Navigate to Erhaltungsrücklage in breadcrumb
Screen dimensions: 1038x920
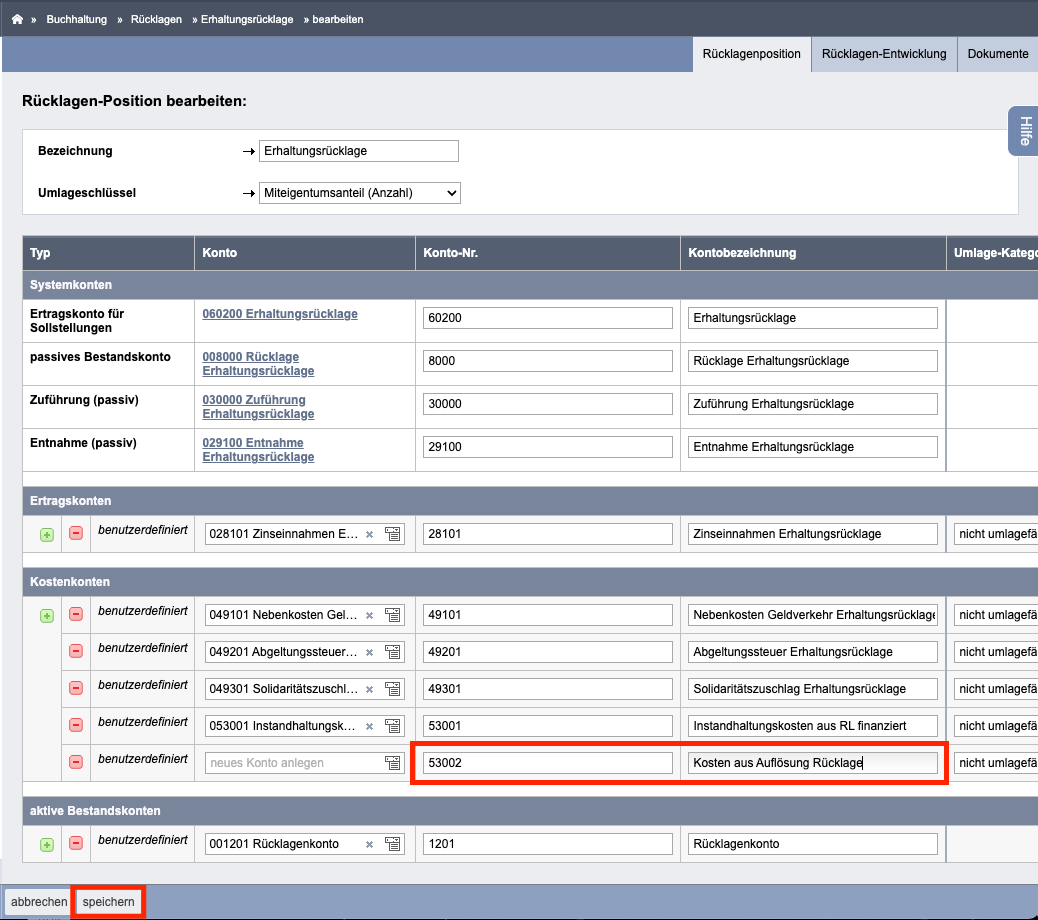pyautogui.click(x=247, y=19)
